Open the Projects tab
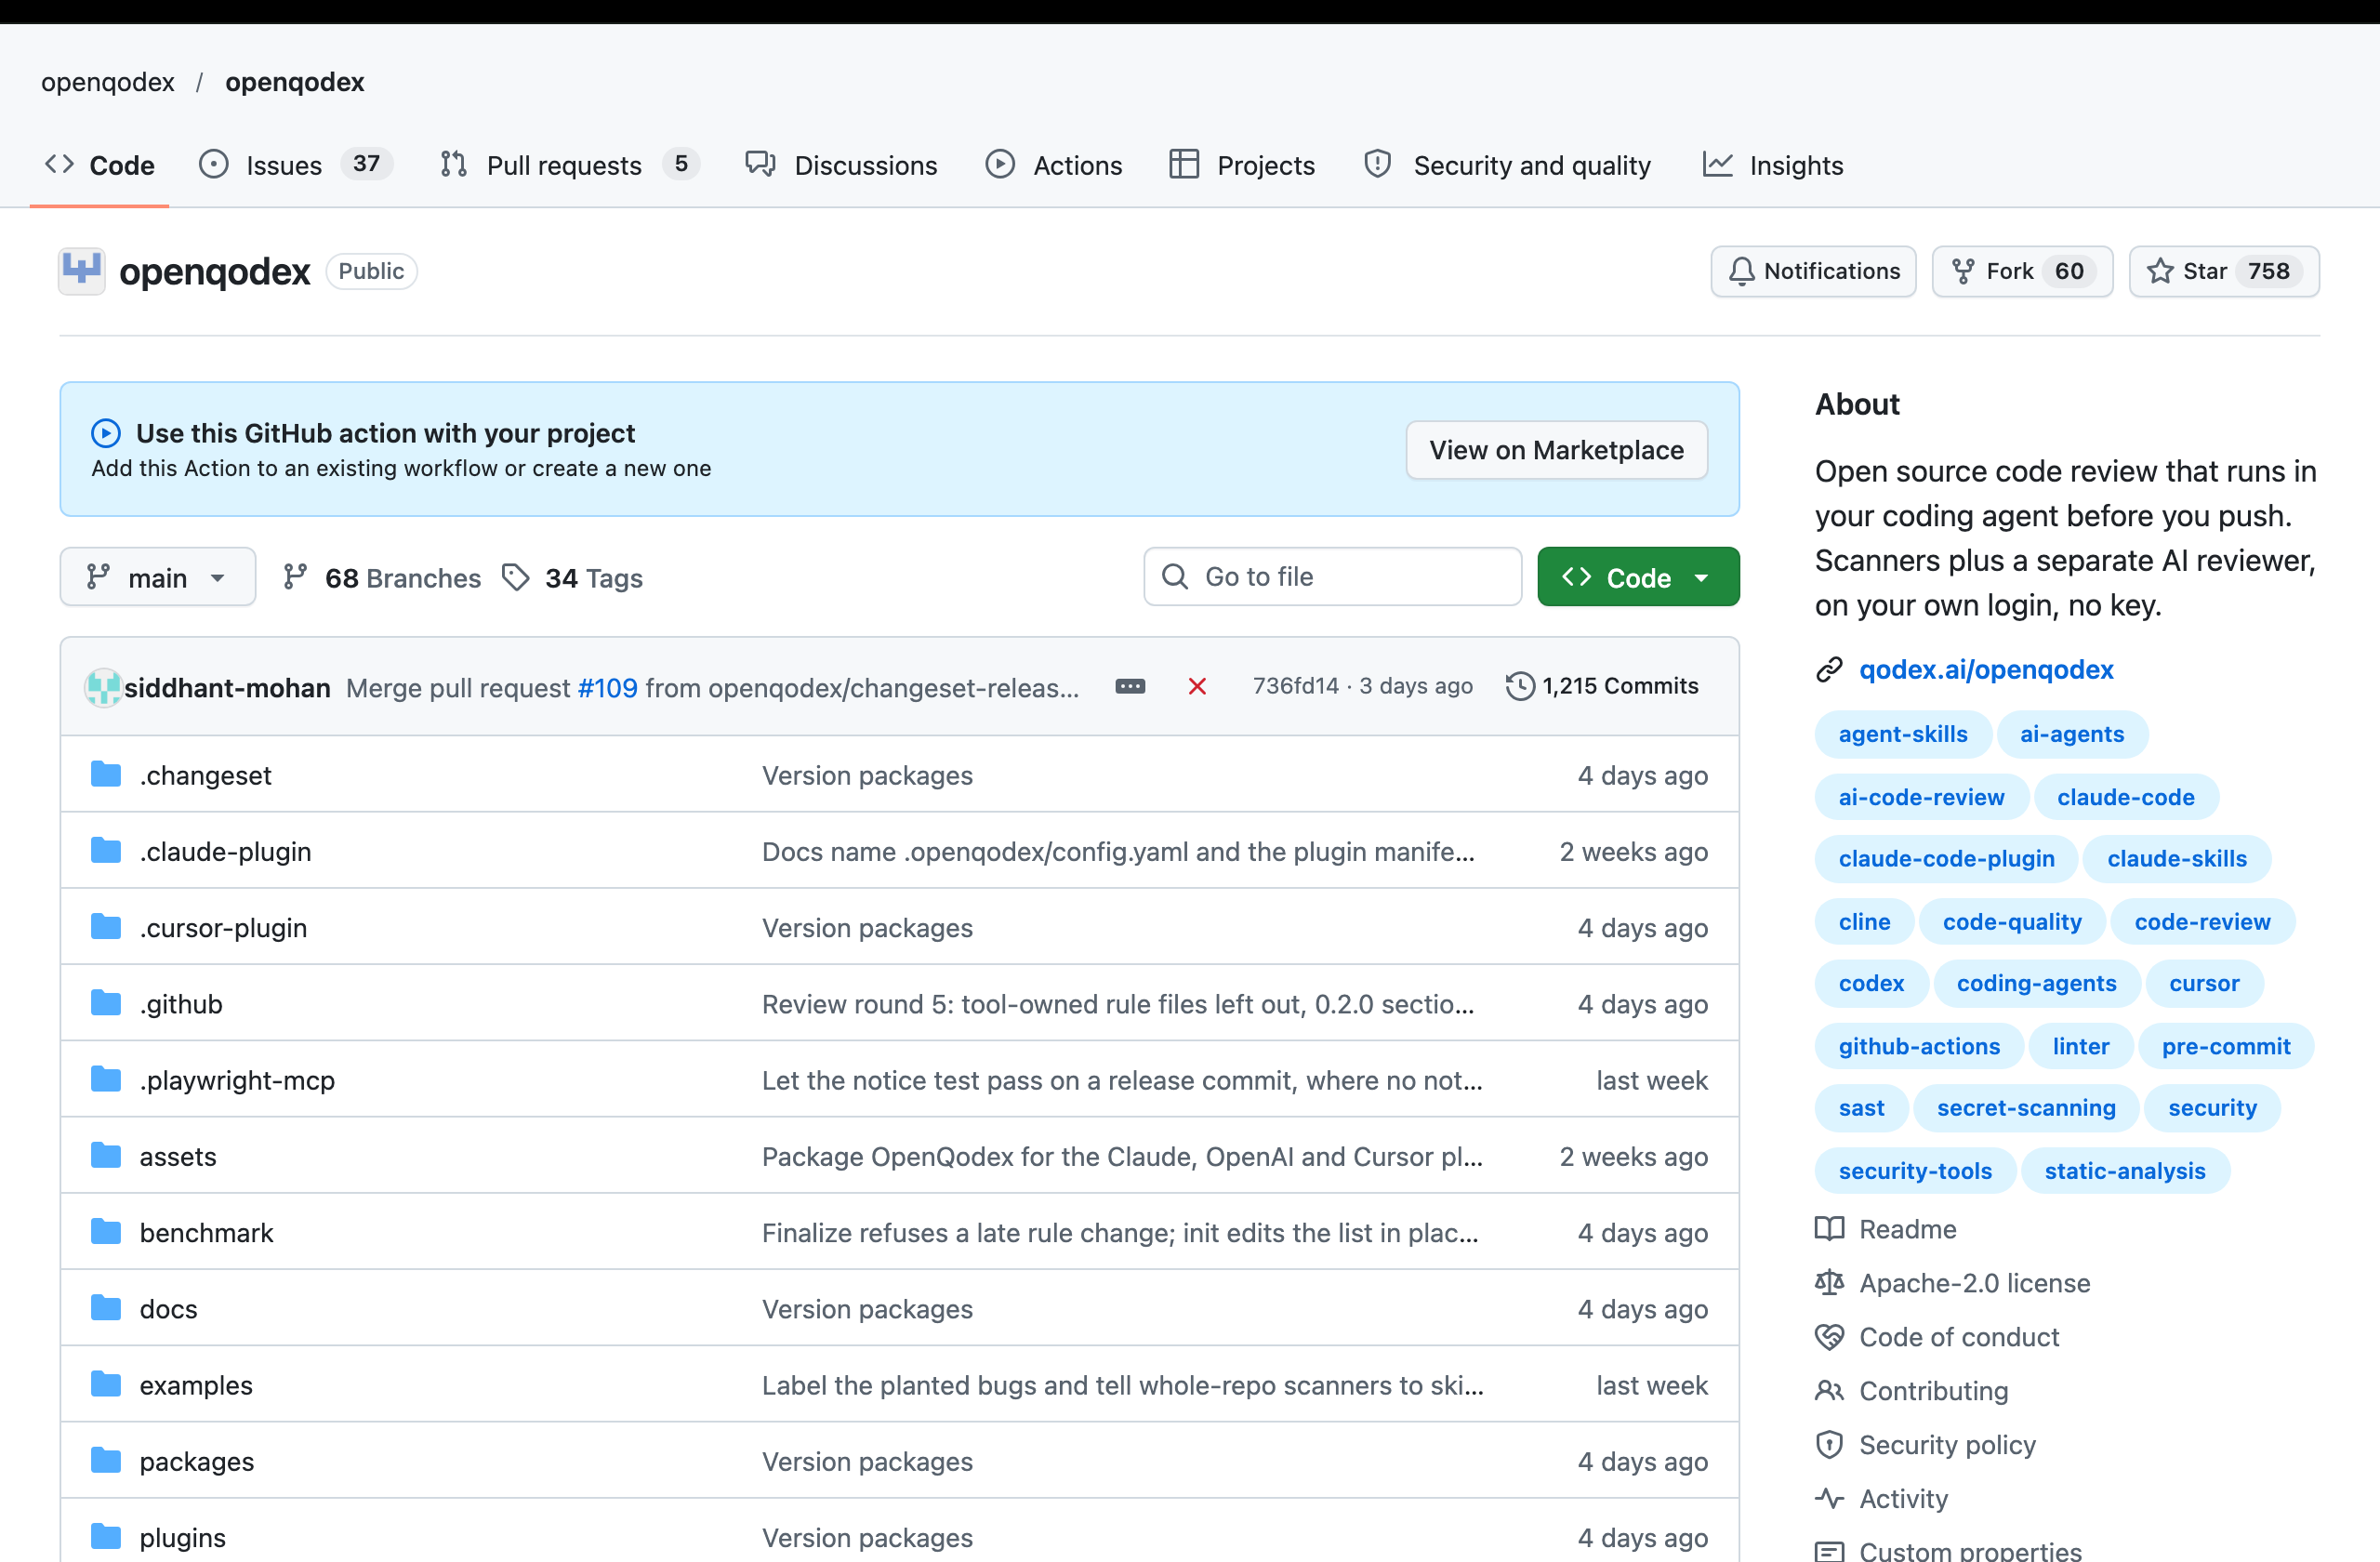Screen dimensions: 2380x1562 (x=1241, y=165)
